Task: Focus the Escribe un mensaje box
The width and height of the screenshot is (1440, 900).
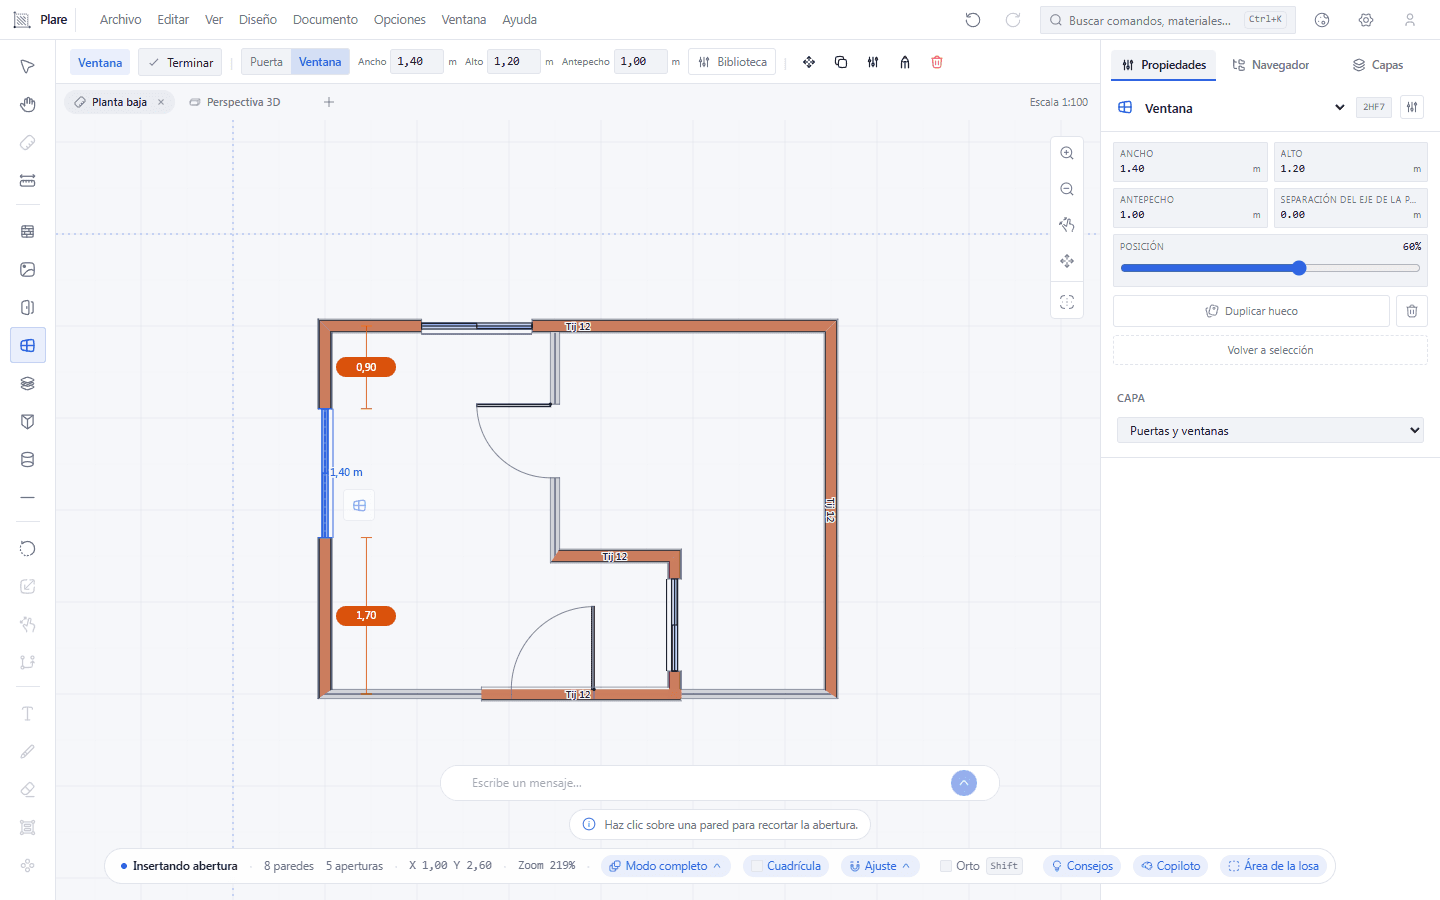Action: tap(705, 783)
